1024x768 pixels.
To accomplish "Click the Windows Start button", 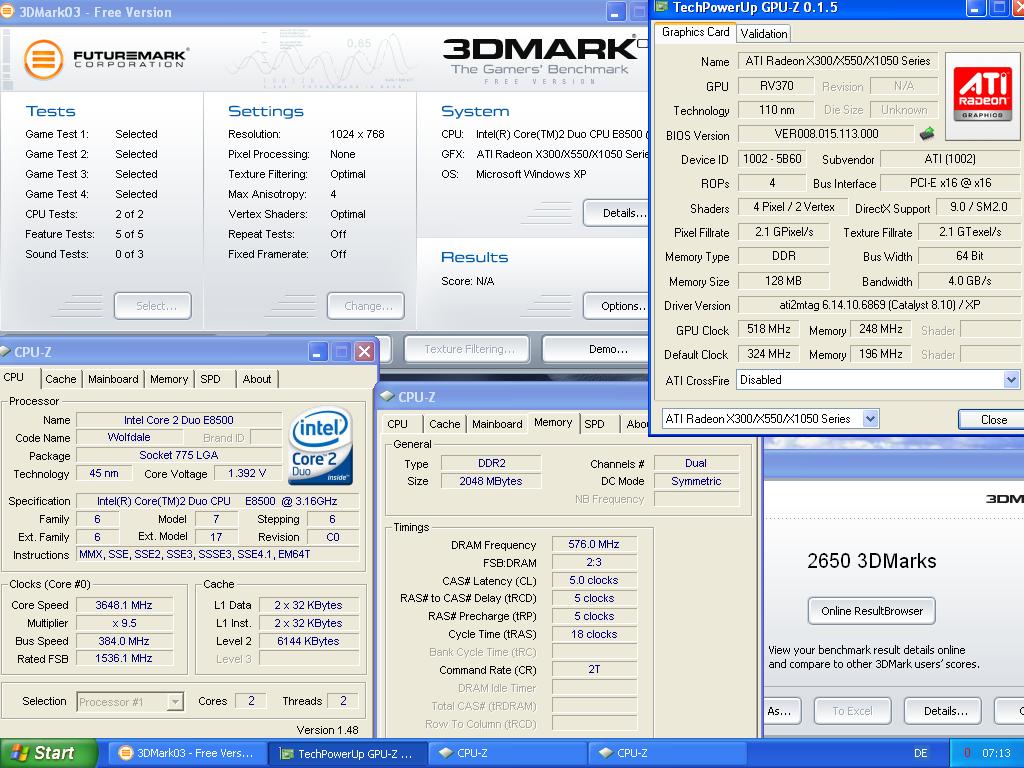I will [49, 753].
